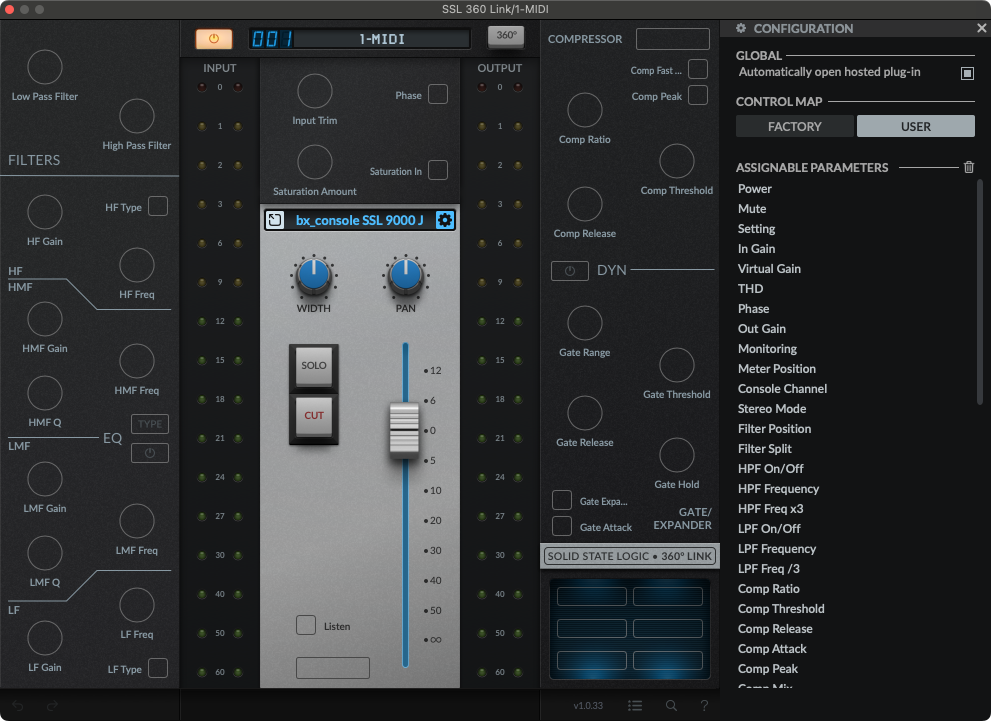Click the channel volume fader handle
991x721 pixels.
point(404,431)
